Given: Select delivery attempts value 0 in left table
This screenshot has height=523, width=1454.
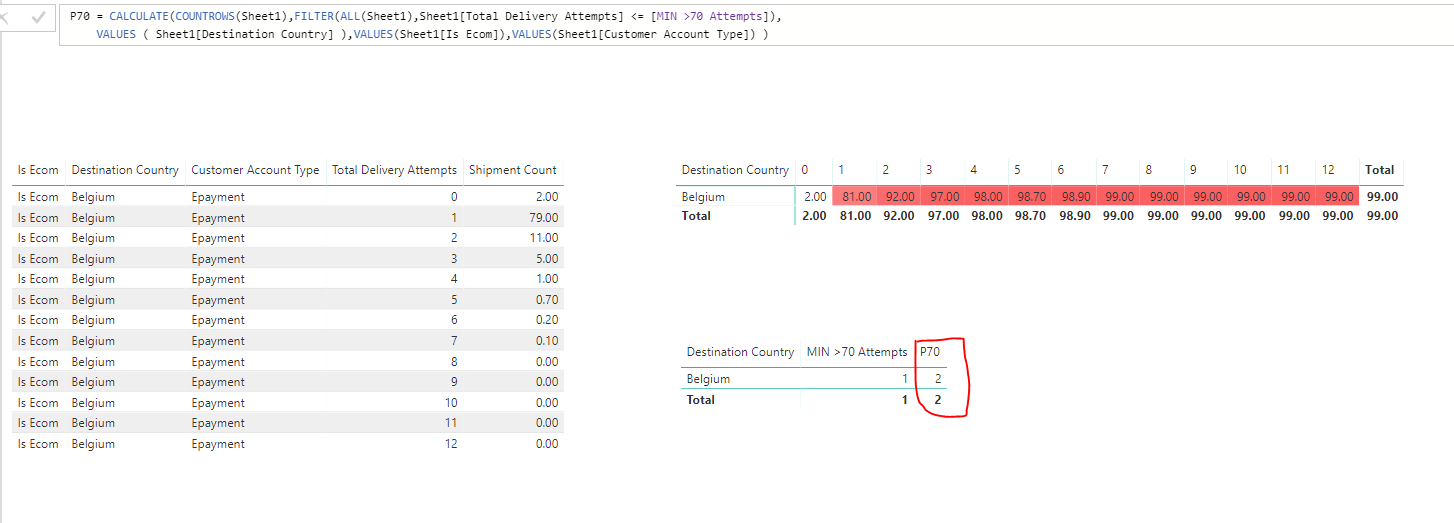Looking at the screenshot, I should point(454,197).
